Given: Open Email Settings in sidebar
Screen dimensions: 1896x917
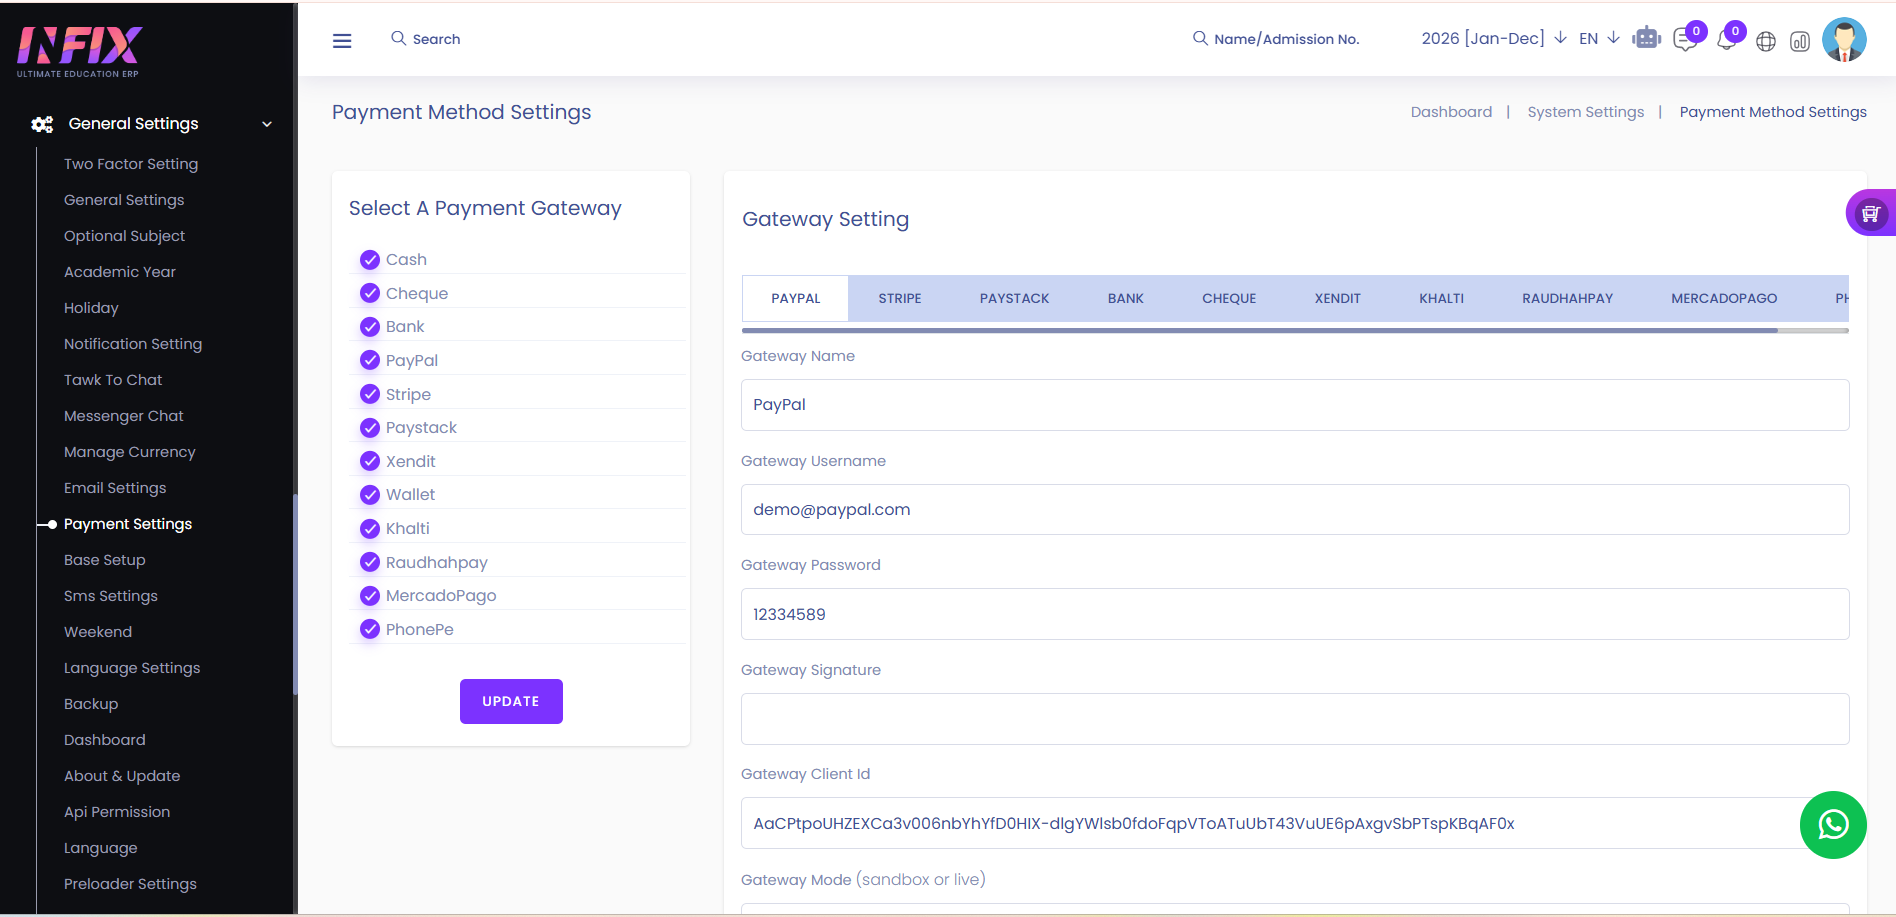Looking at the screenshot, I should [x=115, y=488].
